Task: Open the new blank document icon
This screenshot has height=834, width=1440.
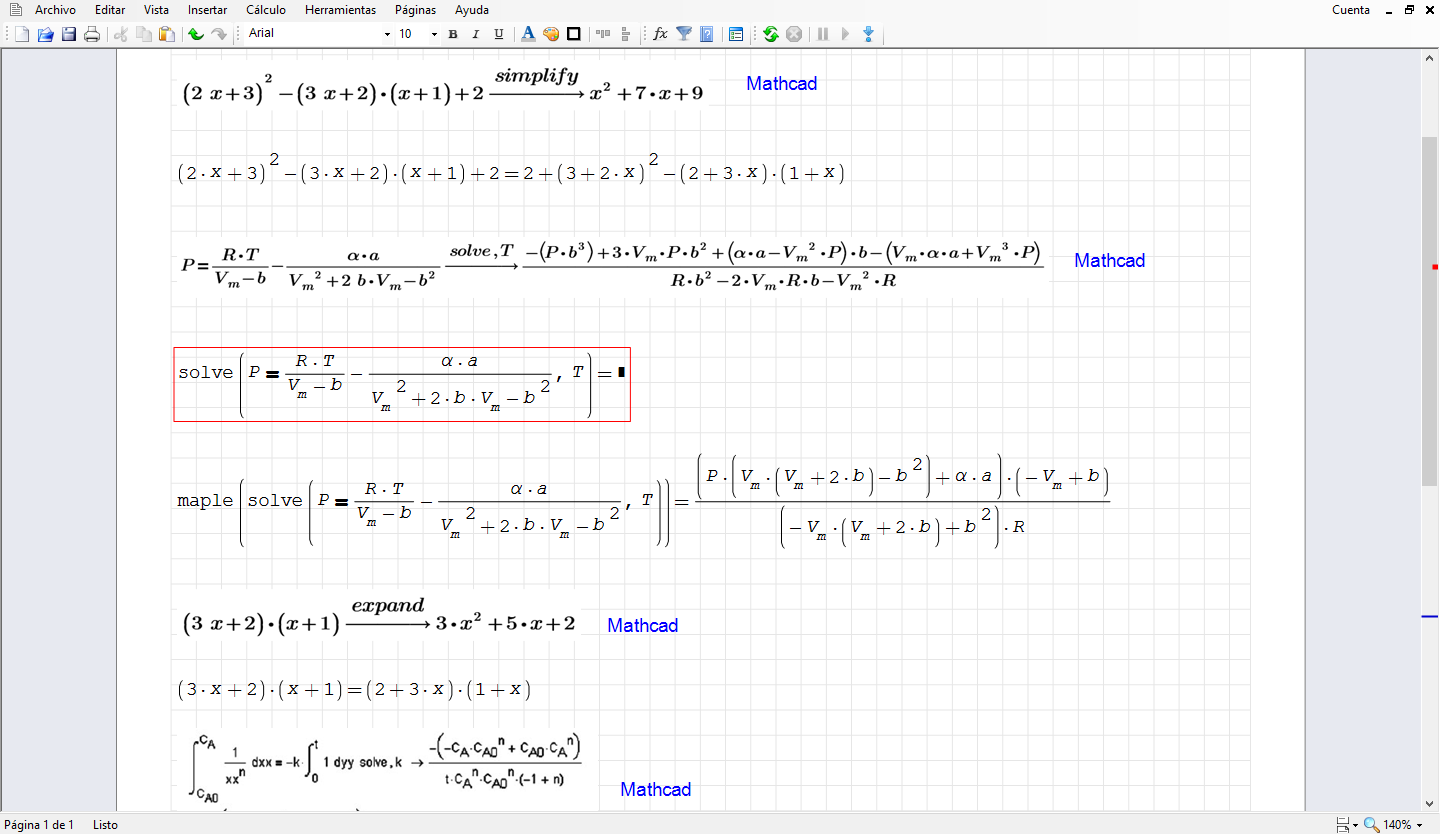Action: 22,34
